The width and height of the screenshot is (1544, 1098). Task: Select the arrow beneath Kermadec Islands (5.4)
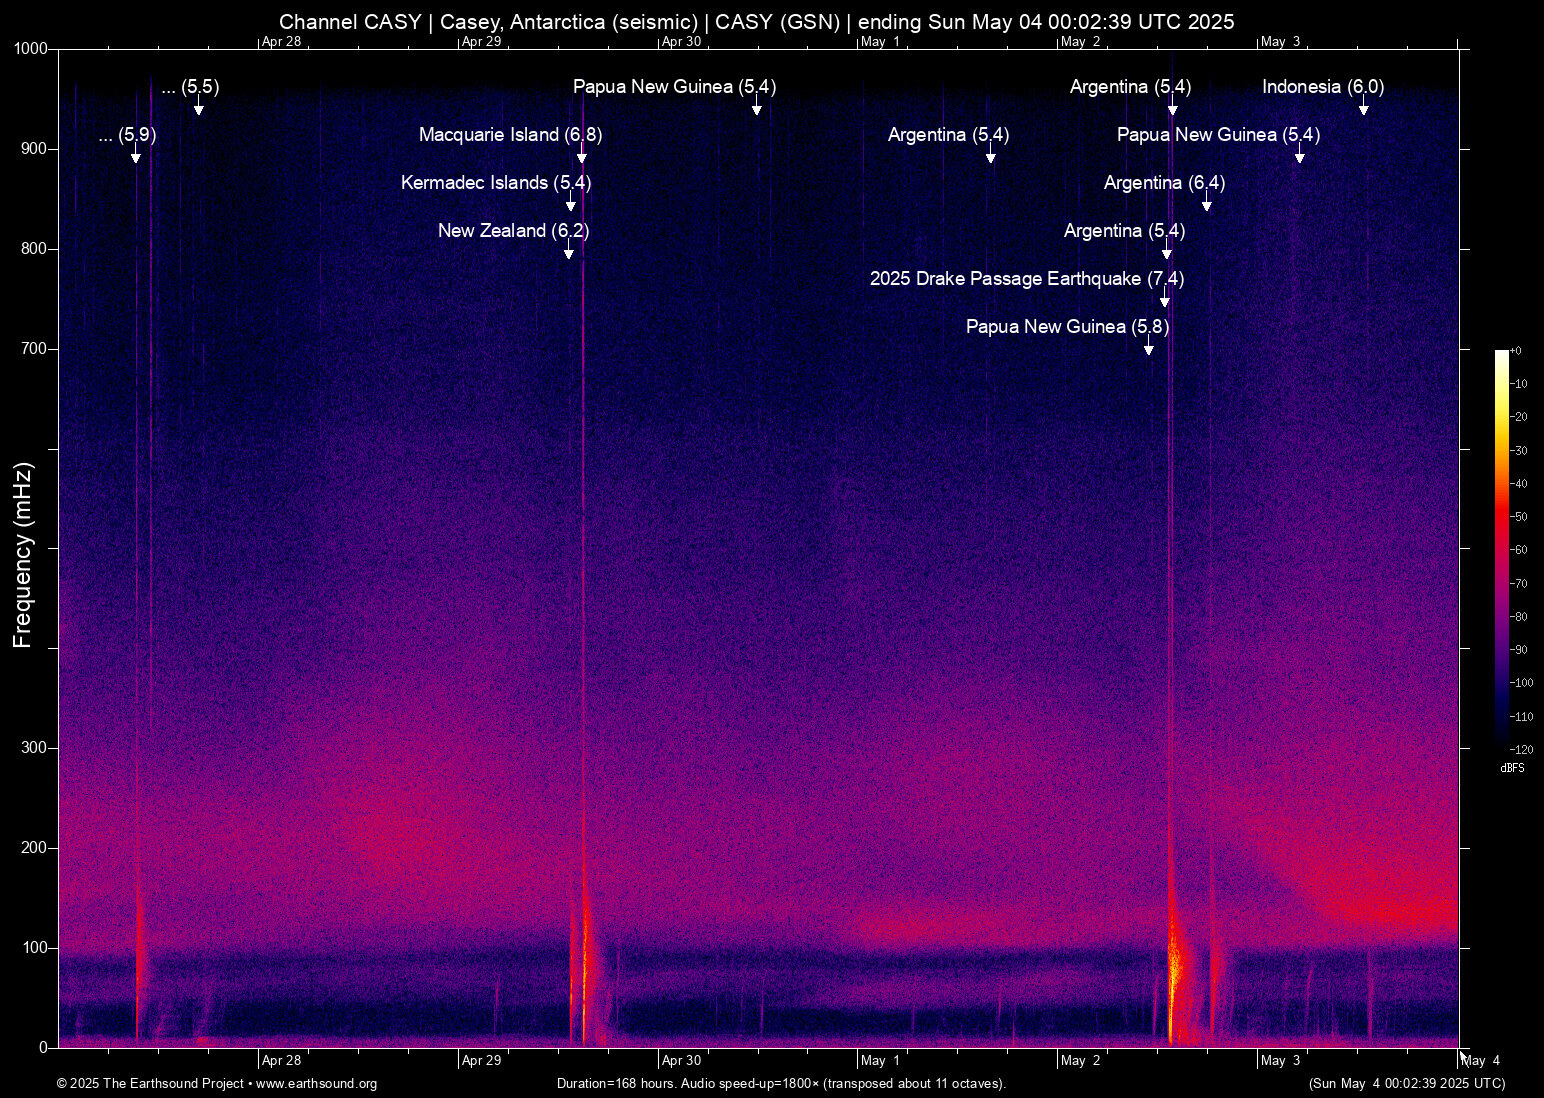[571, 205]
